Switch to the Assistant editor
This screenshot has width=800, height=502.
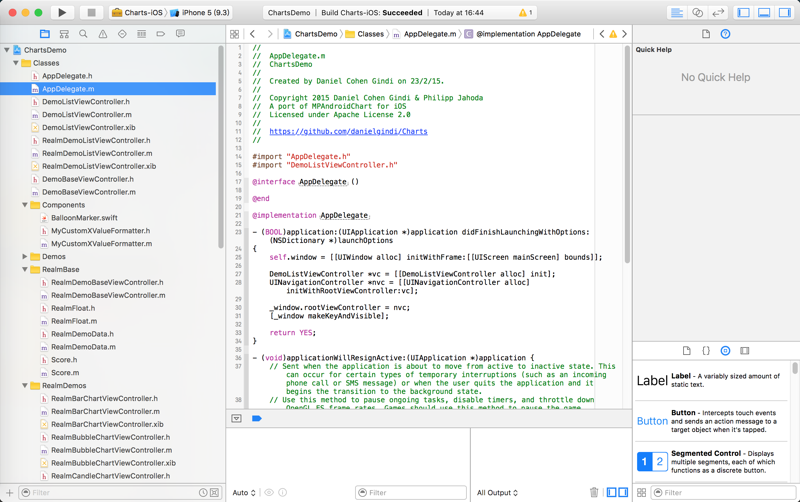(x=697, y=13)
